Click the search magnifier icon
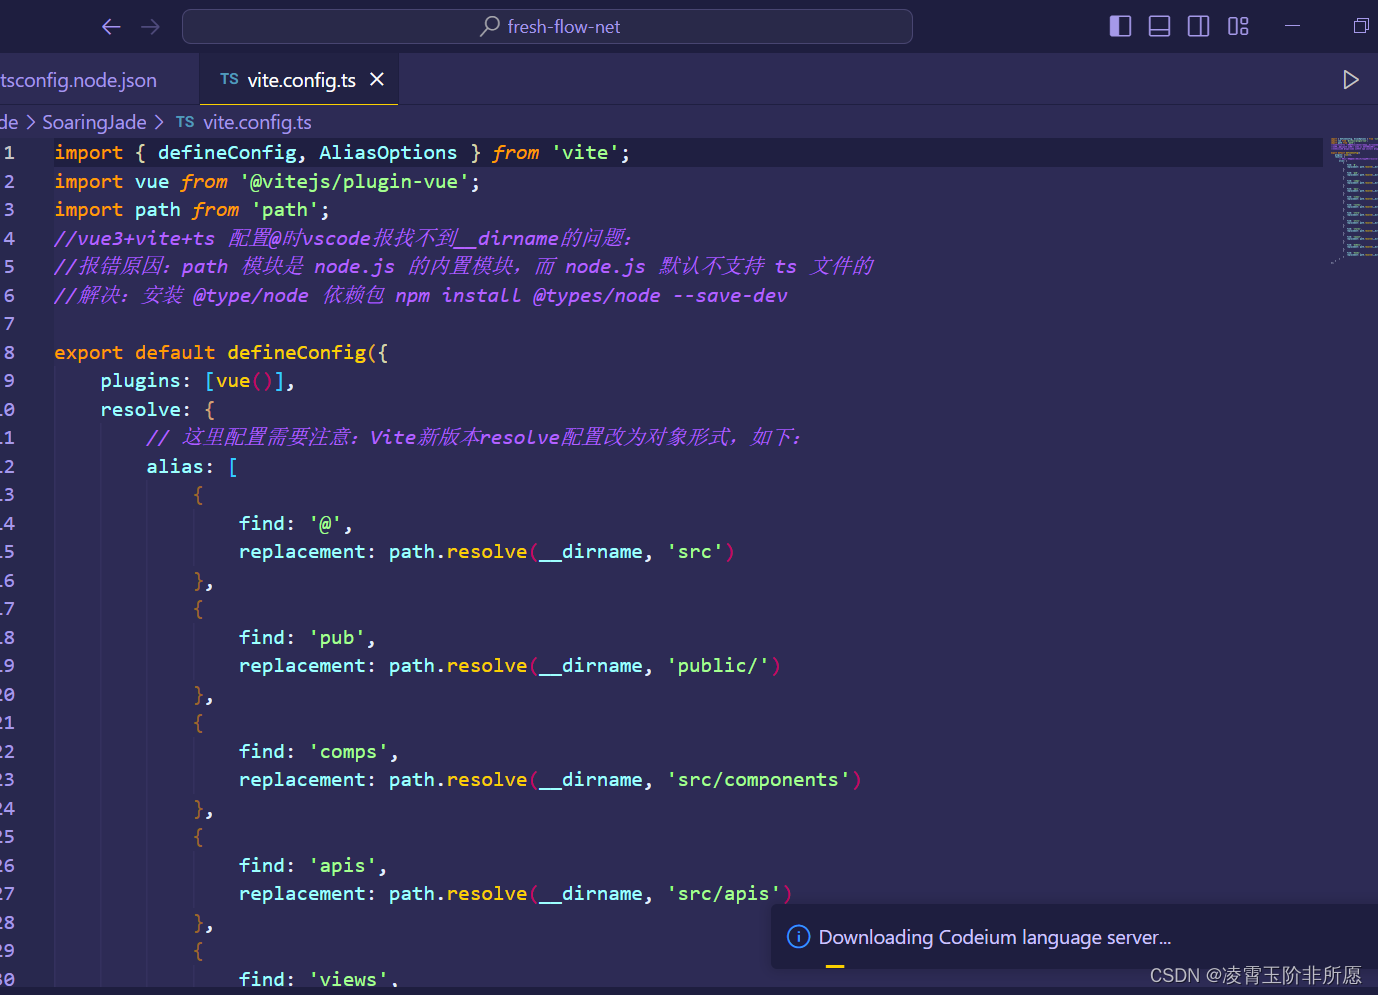The image size is (1378, 995). pyautogui.click(x=490, y=26)
